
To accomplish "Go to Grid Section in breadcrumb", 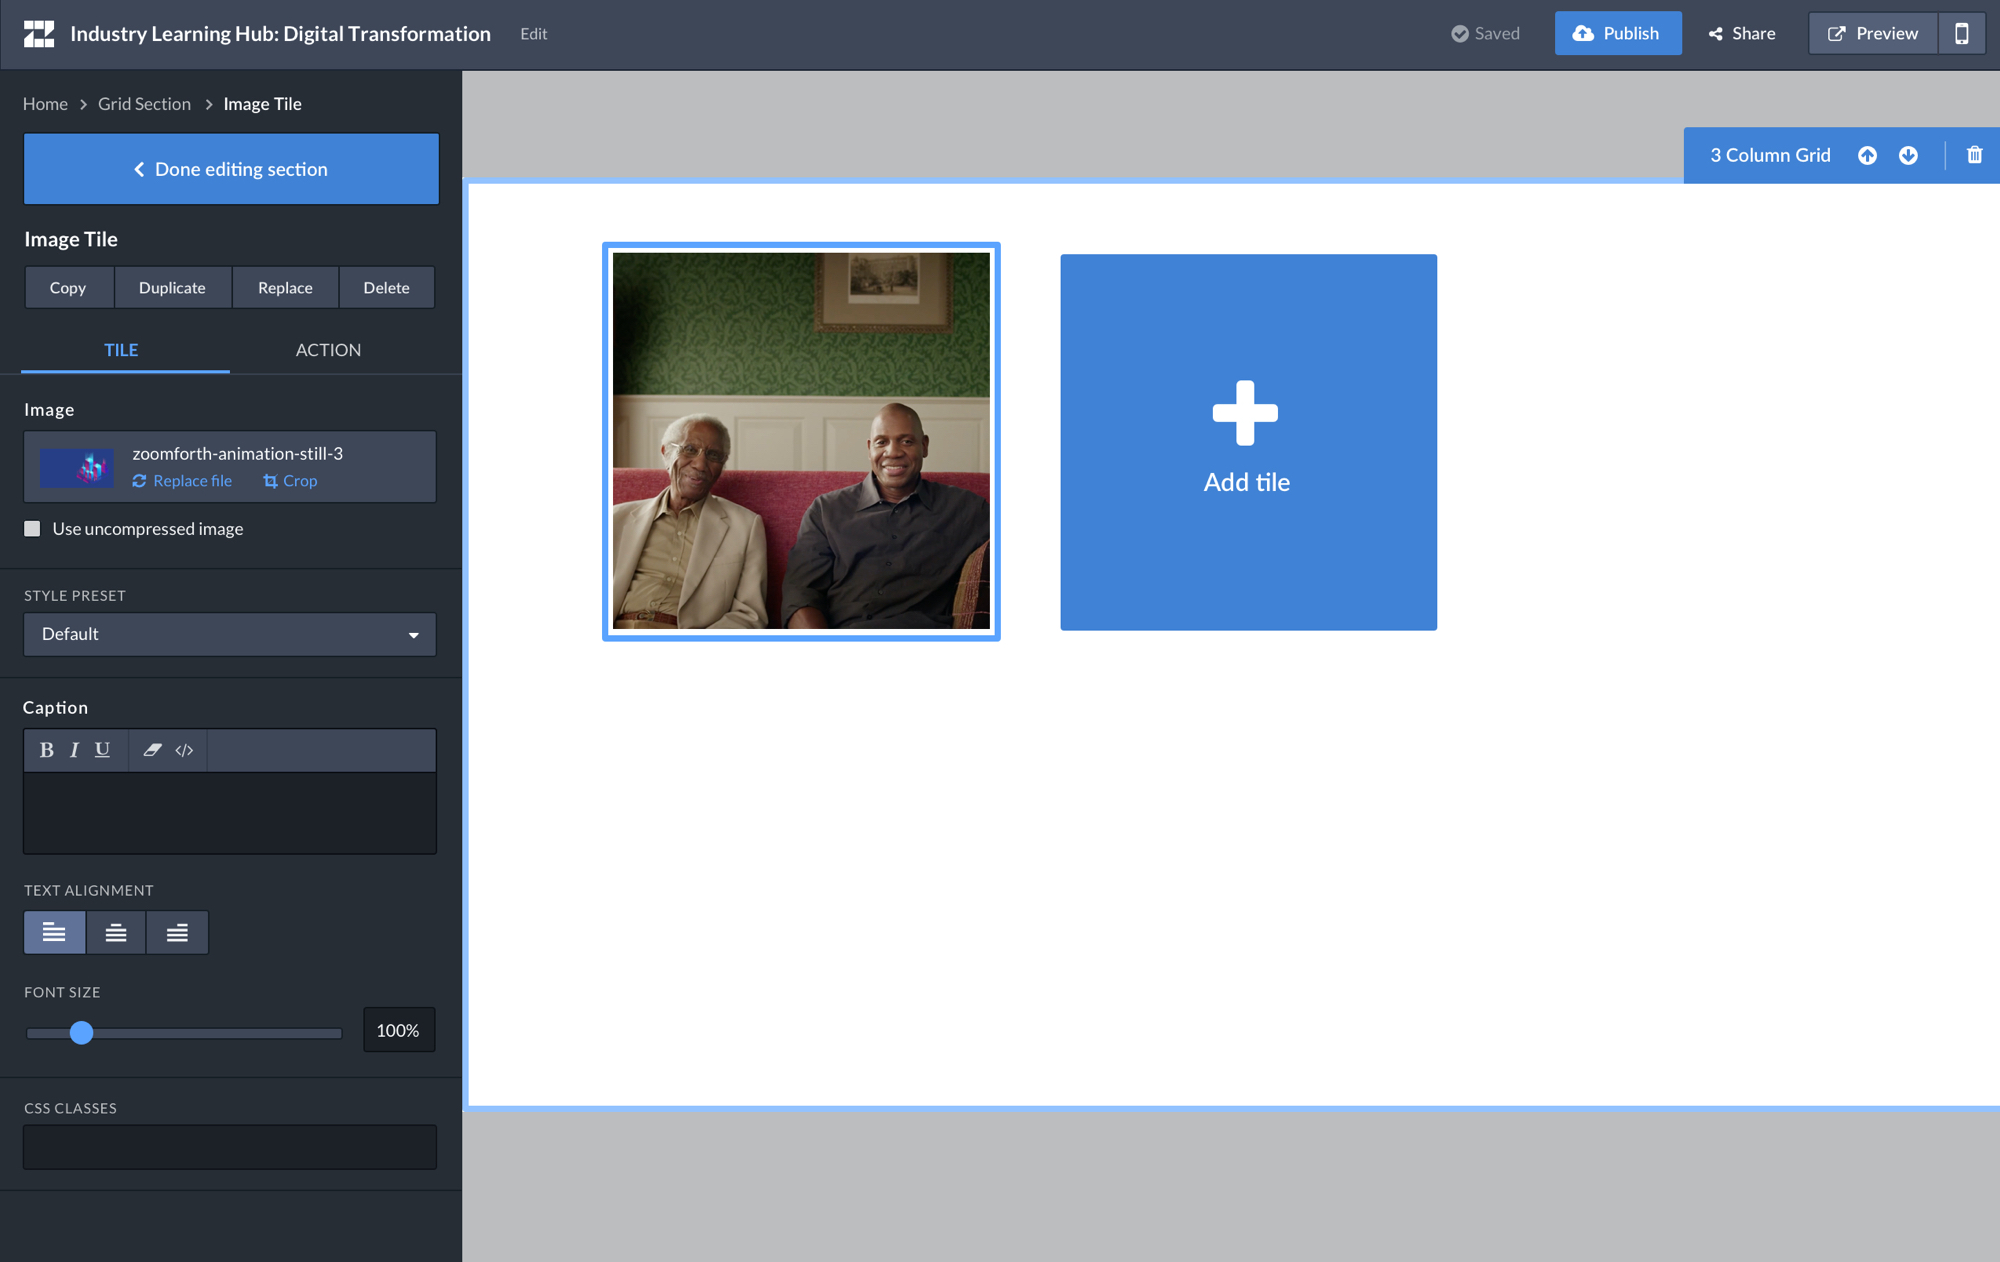I will [144, 104].
